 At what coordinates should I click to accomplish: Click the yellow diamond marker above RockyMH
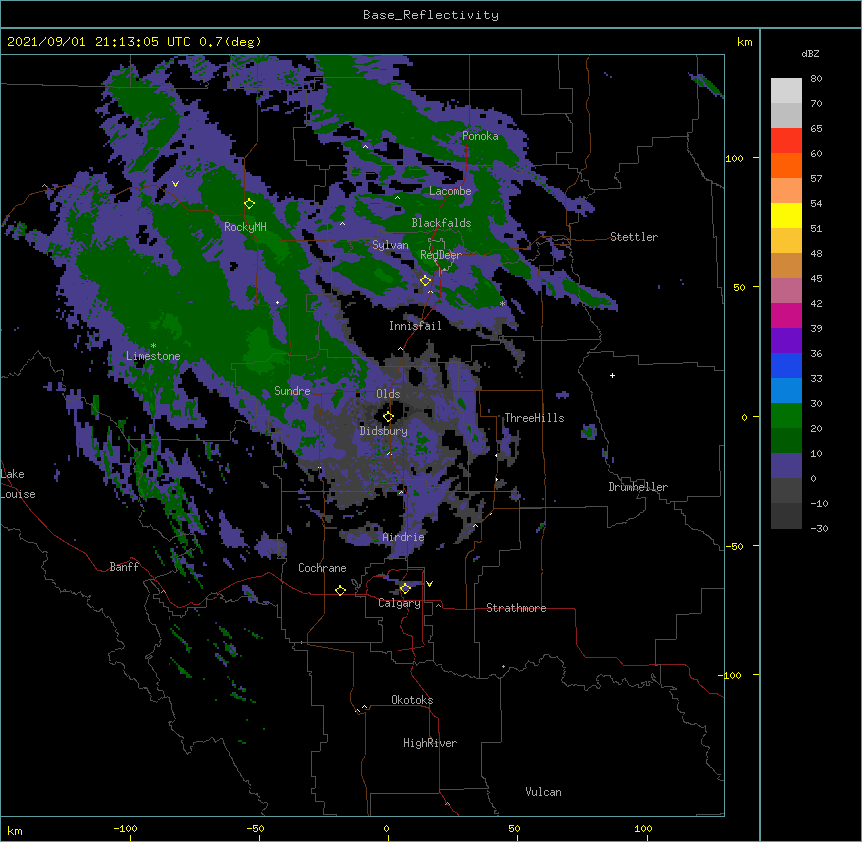[250, 204]
